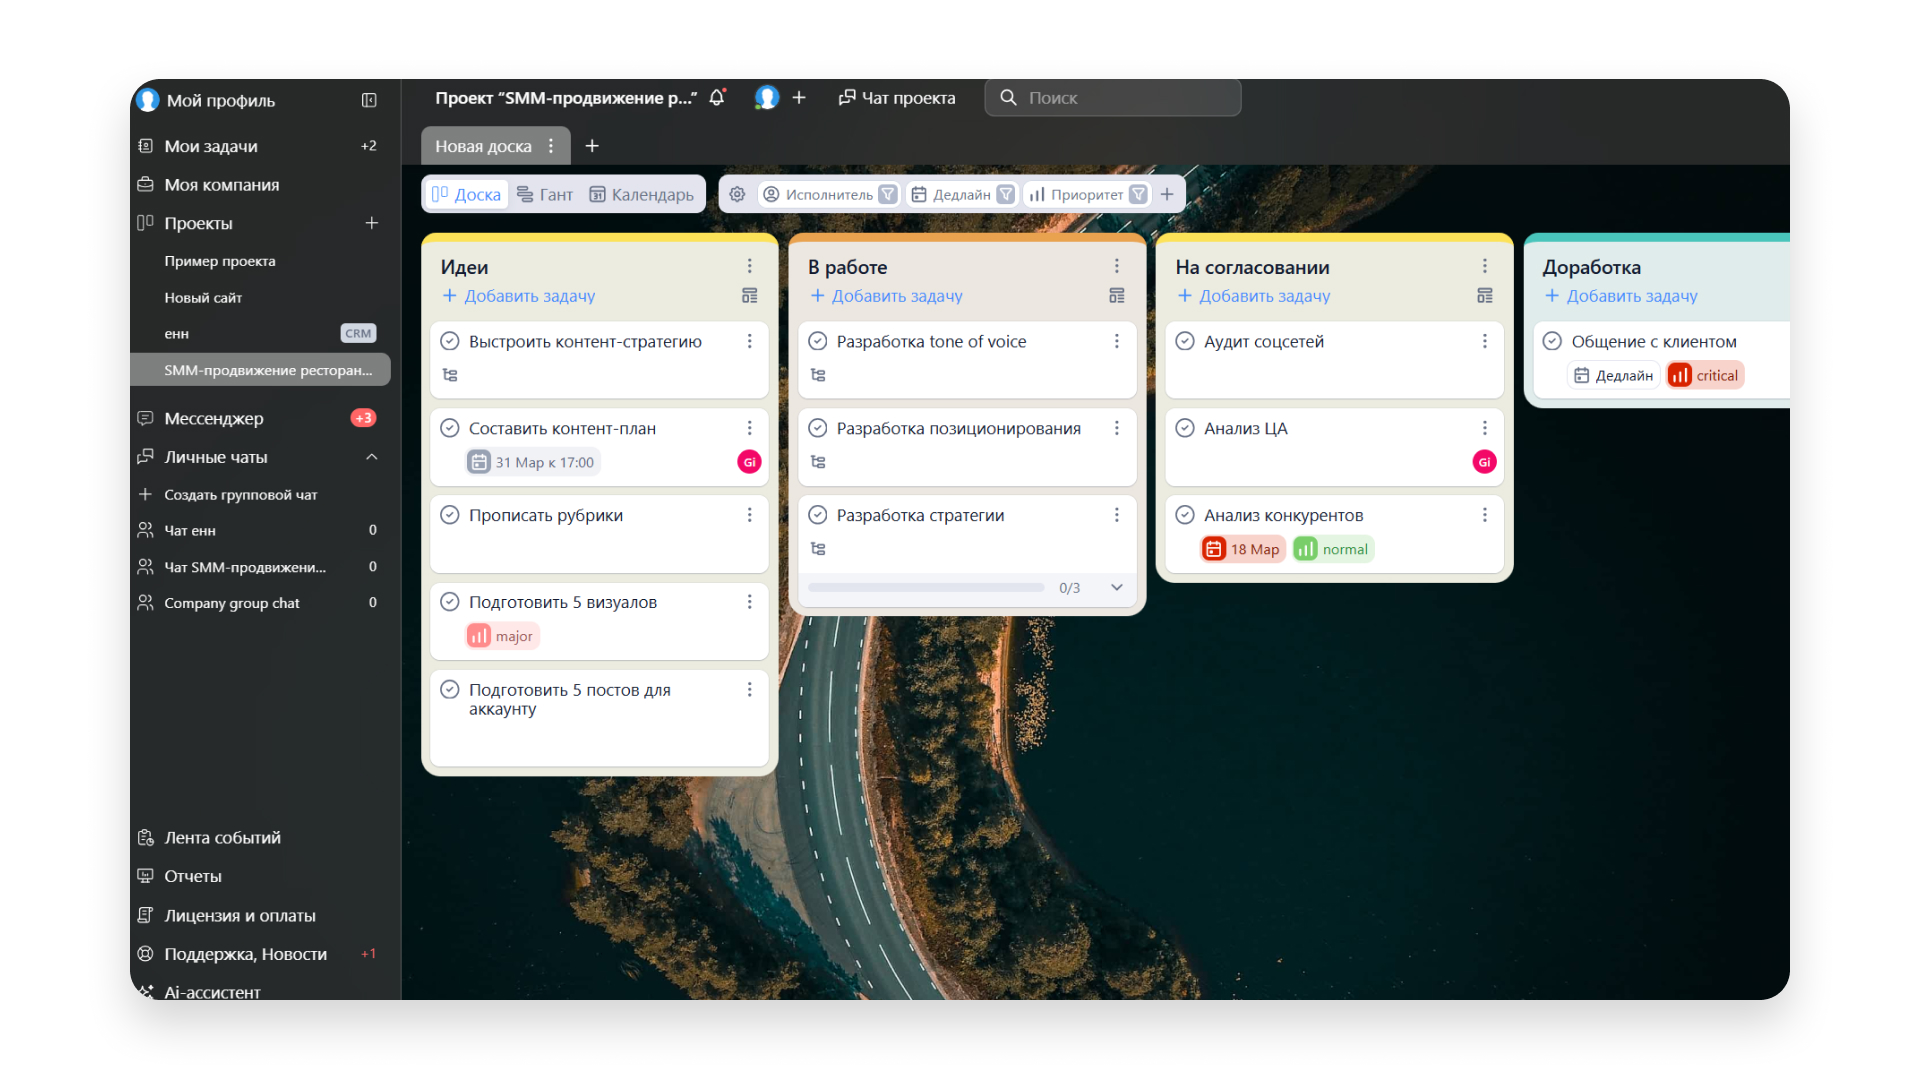Collapse sidebar using the panel icon
The width and height of the screenshot is (1920, 1080).
tap(369, 100)
